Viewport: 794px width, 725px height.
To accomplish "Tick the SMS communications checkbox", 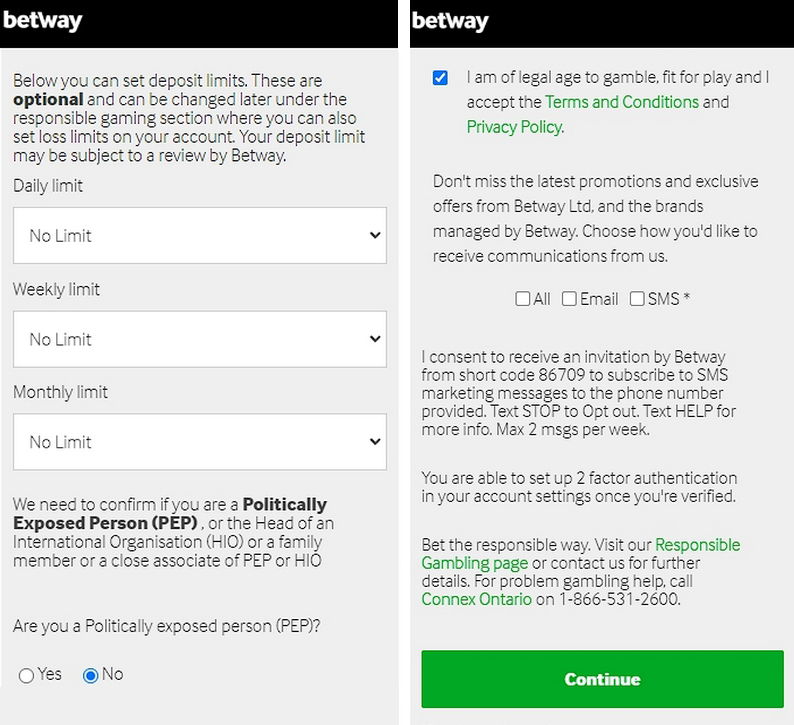I will click(637, 299).
